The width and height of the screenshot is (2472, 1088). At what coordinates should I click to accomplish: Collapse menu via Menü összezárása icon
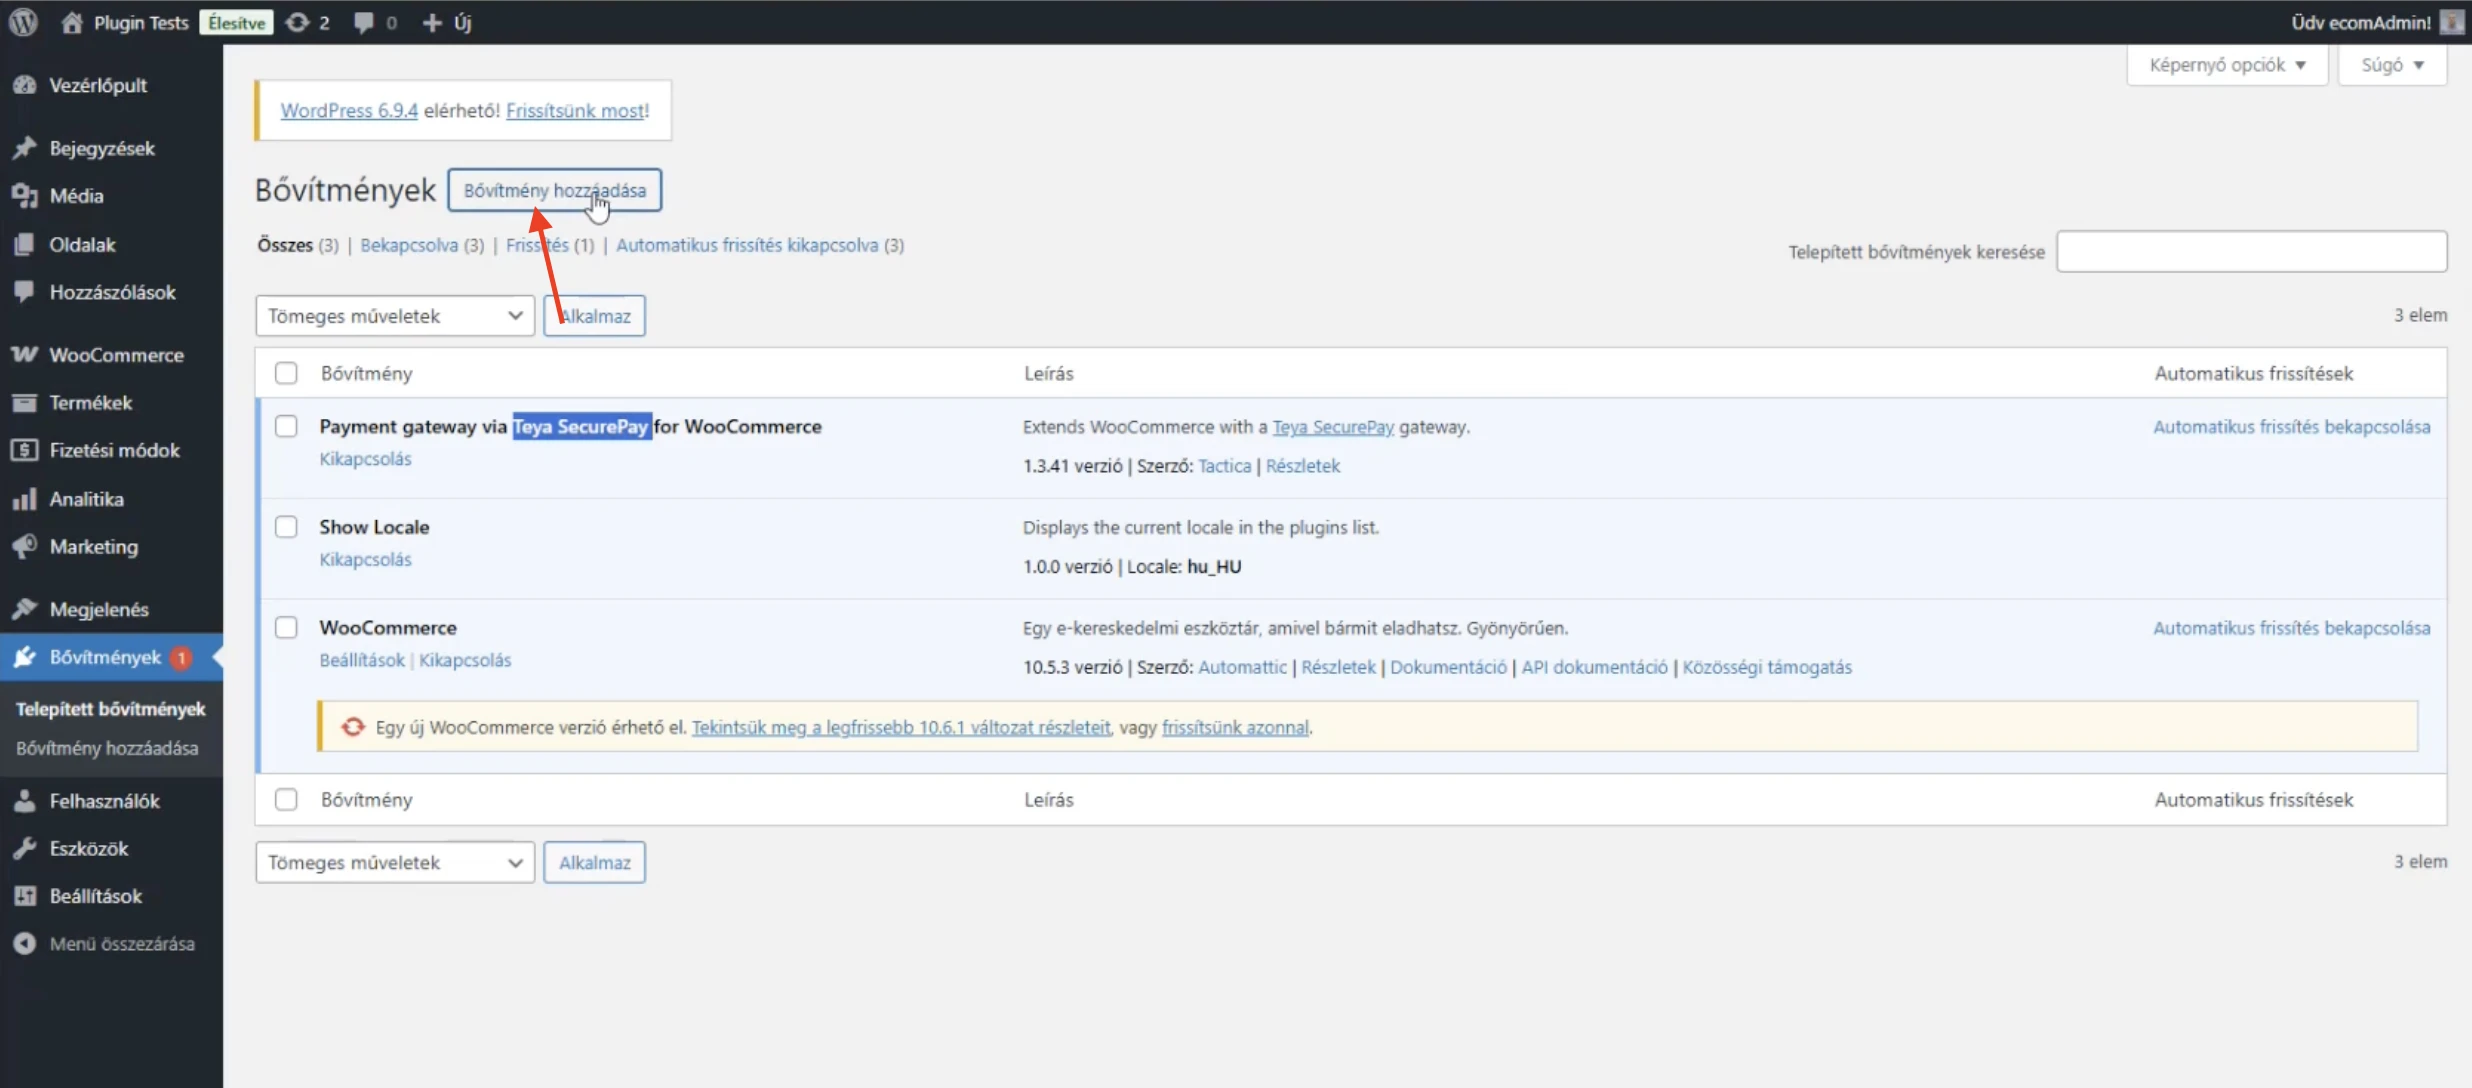click(25, 943)
